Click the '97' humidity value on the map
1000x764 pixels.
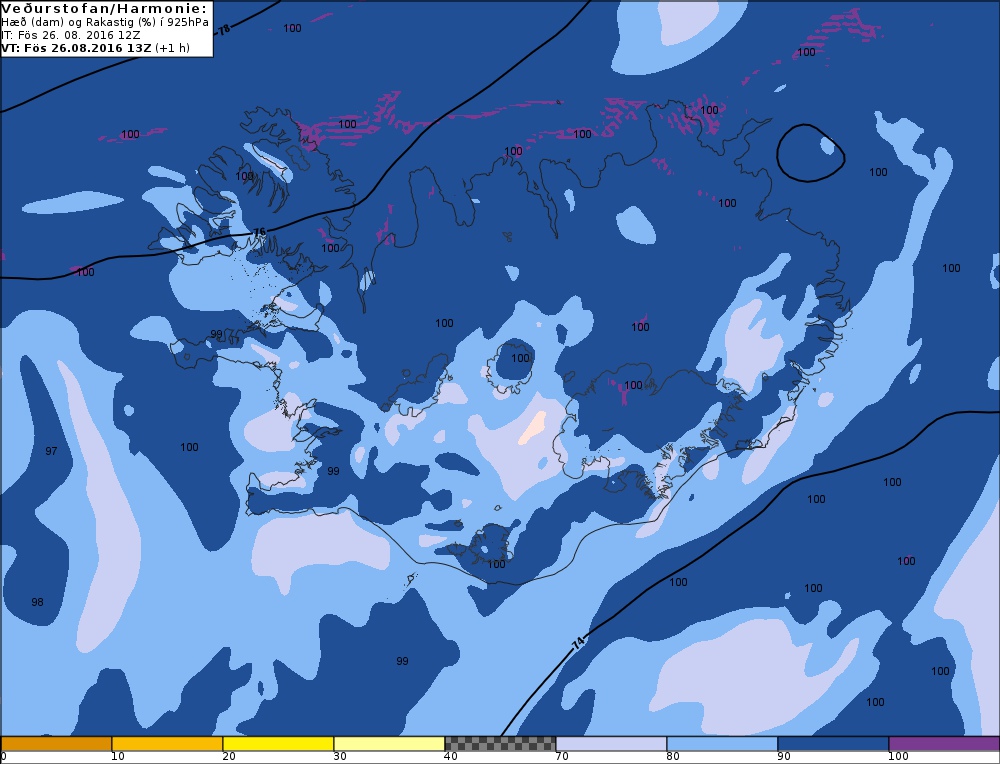click(51, 451)
